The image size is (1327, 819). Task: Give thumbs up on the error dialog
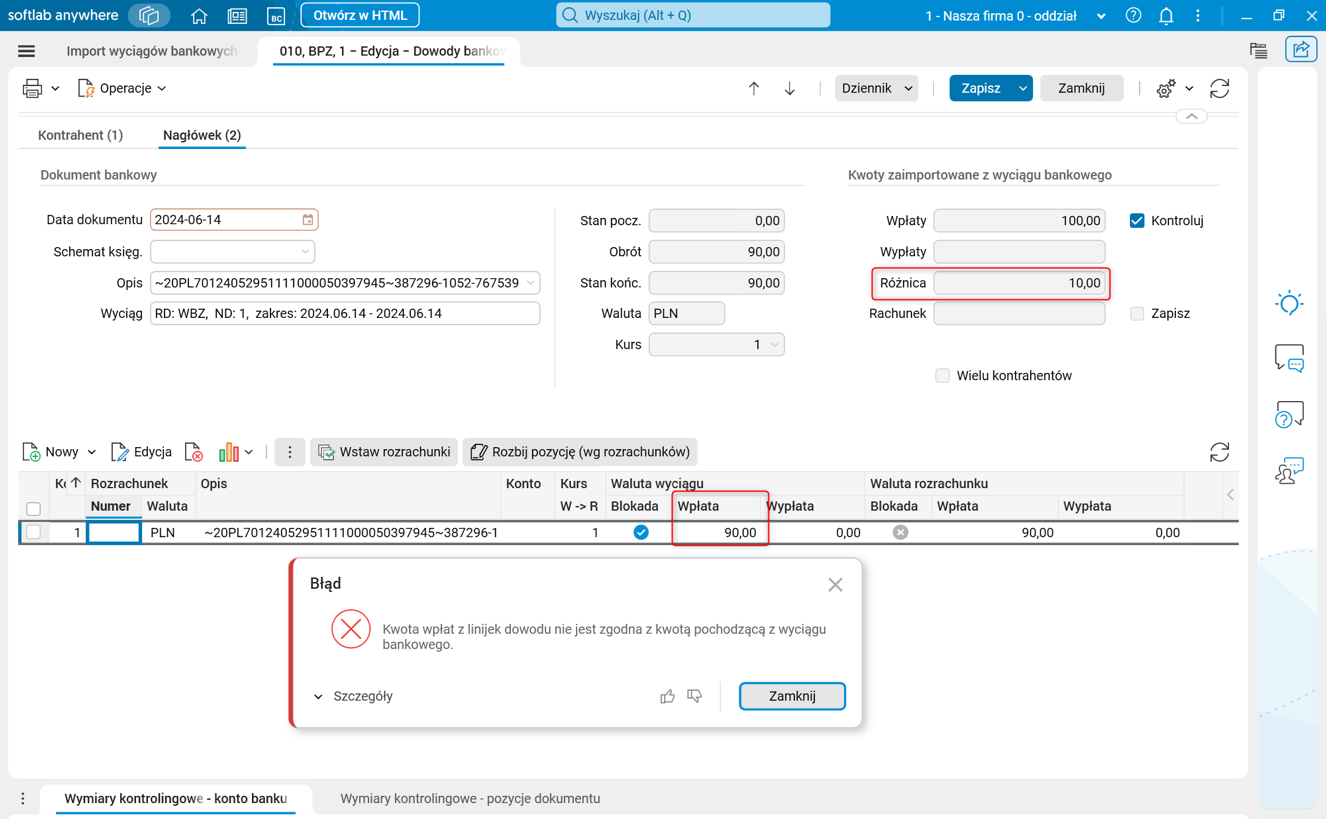point(667,696)
